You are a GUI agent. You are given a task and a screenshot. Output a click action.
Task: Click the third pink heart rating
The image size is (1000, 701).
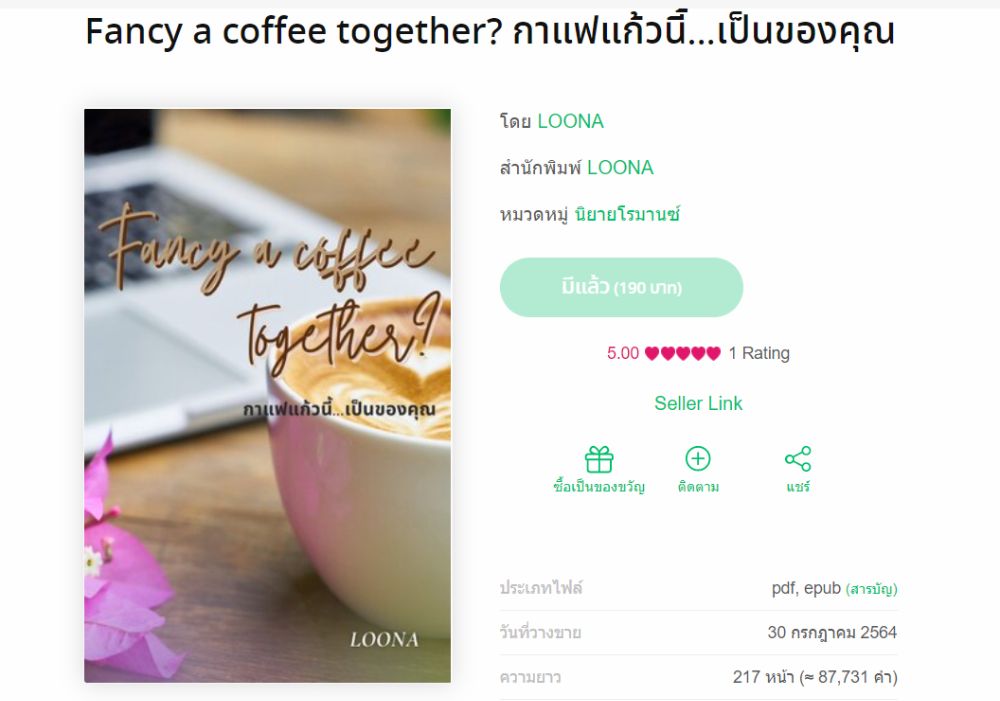pos(683,353)
